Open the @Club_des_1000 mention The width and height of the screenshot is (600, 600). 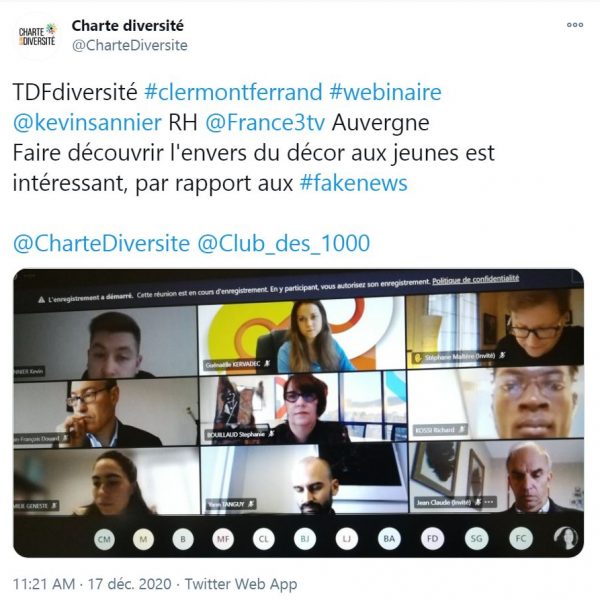[x=284, y=243]
